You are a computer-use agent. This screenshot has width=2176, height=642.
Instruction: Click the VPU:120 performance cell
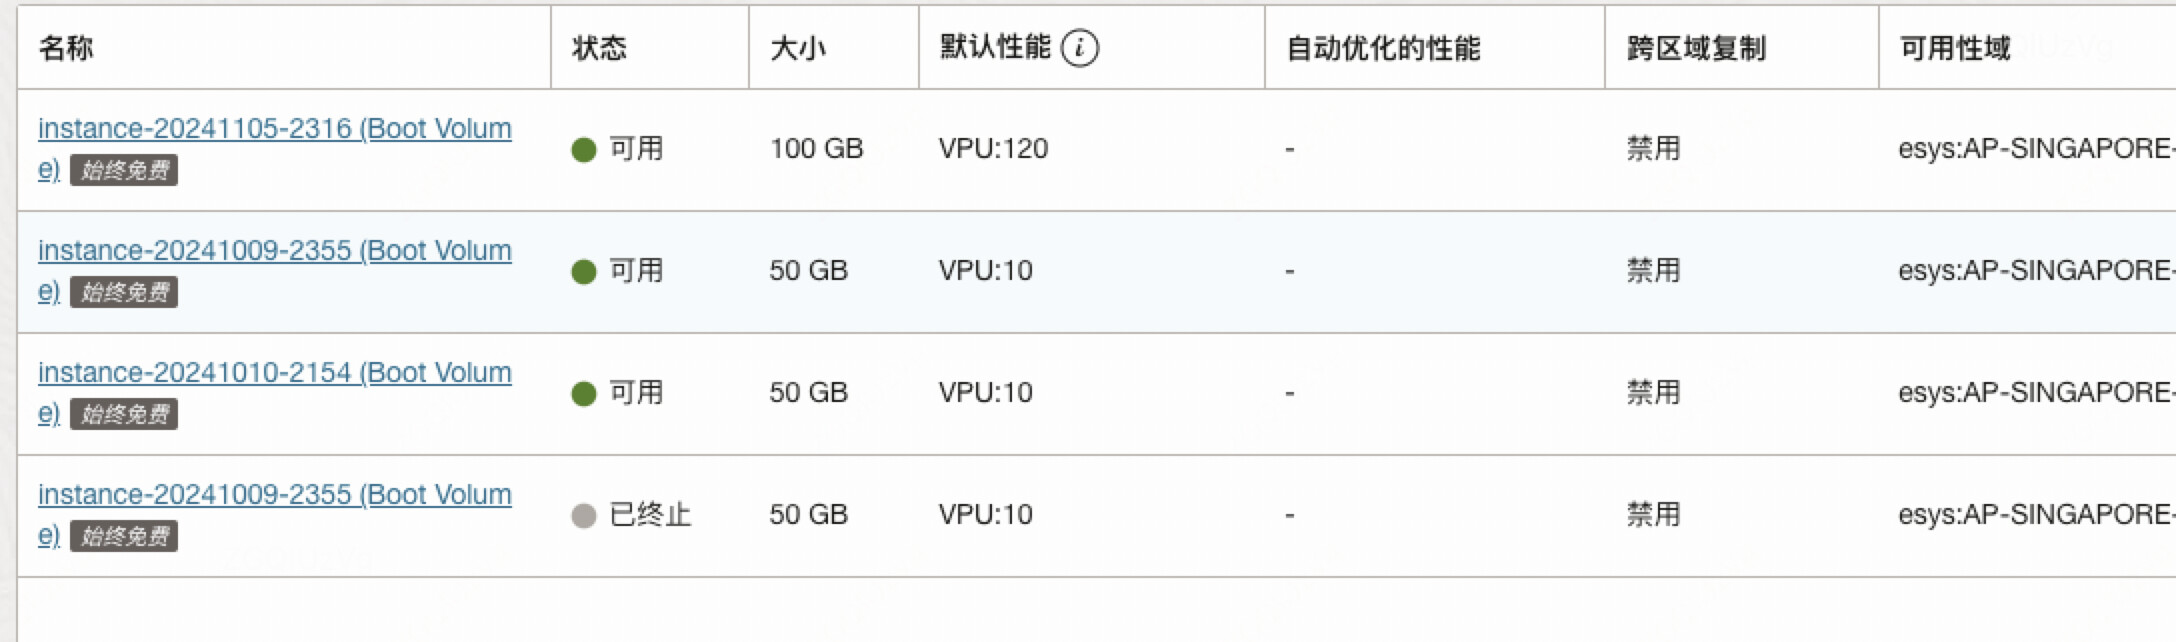(x=993, y=149)
